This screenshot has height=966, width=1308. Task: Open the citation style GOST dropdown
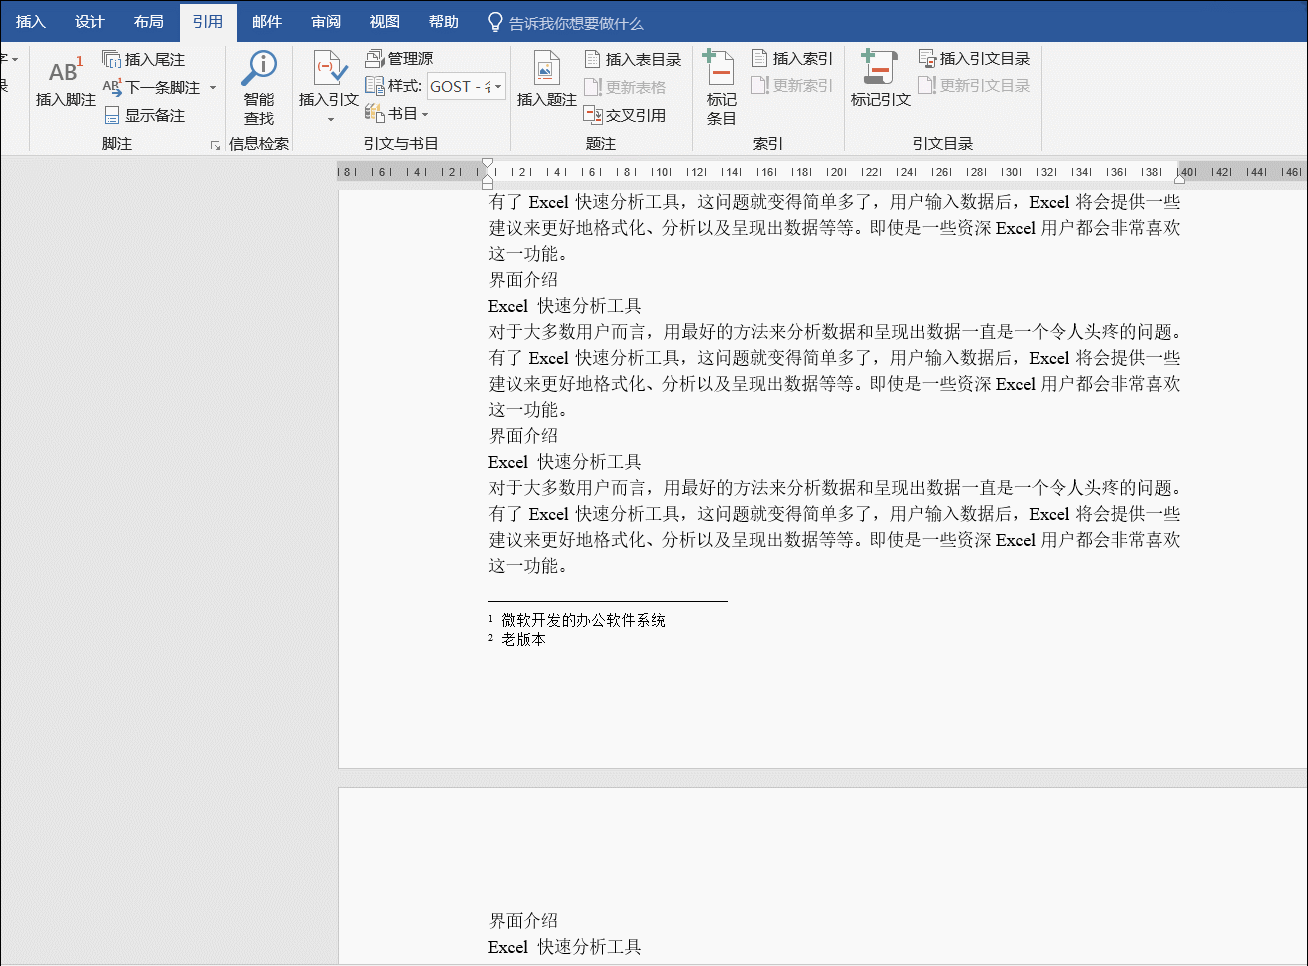(497, 87)
